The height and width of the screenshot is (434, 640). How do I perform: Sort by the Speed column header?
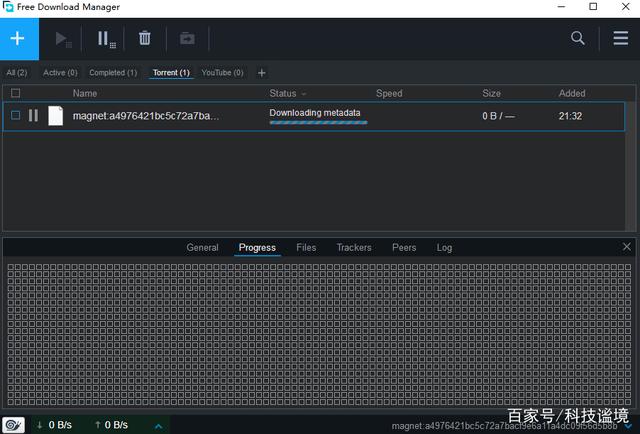point(389,93)
